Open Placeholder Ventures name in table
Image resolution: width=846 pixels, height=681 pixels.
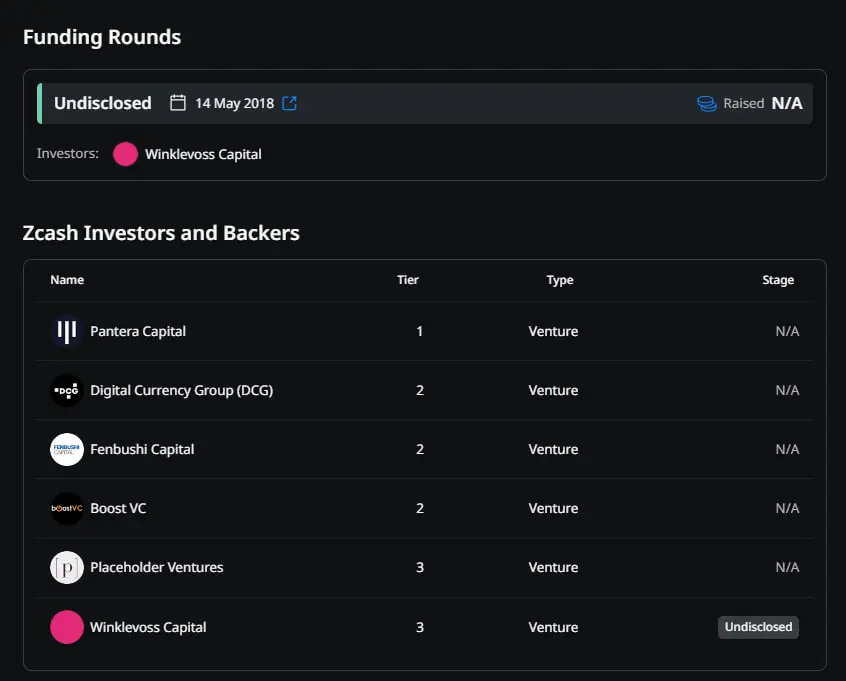156,567
